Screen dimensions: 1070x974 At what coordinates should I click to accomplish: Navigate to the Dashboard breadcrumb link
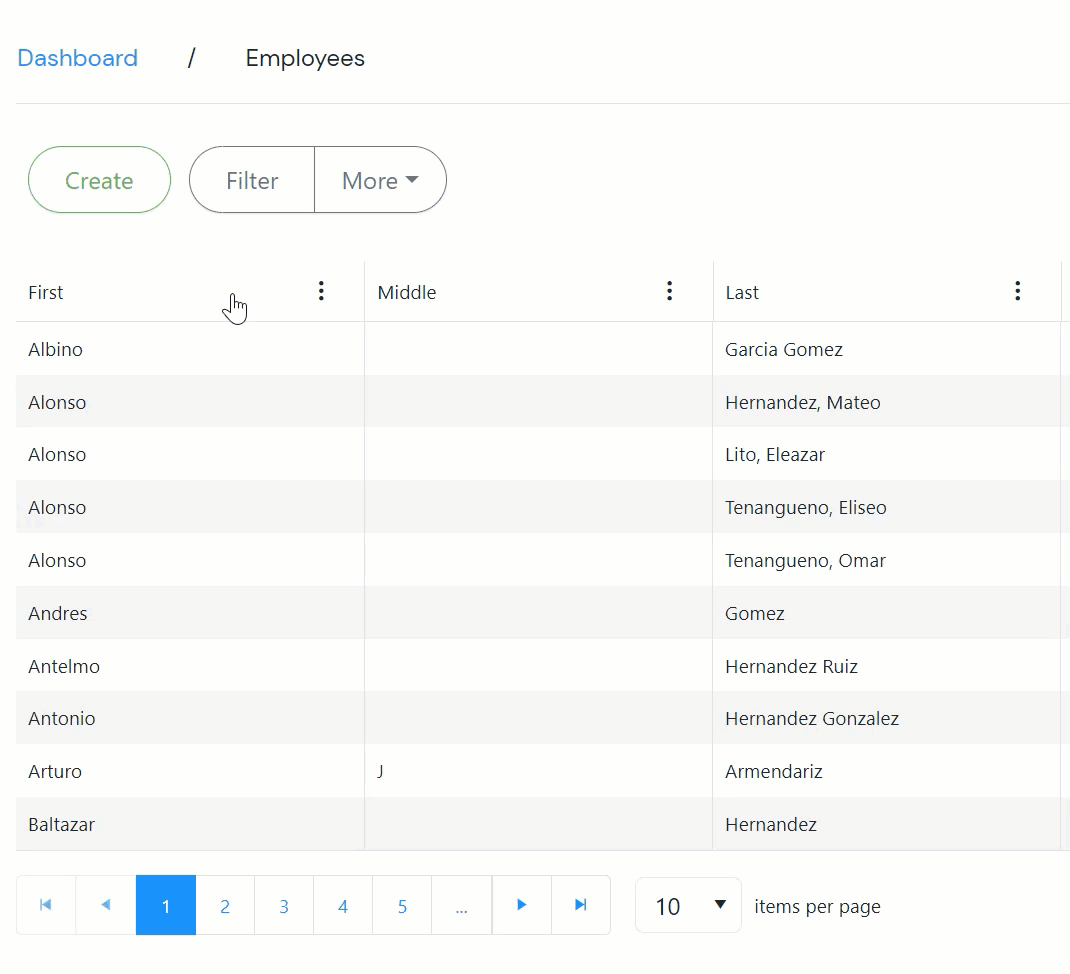tap(78, 58)
